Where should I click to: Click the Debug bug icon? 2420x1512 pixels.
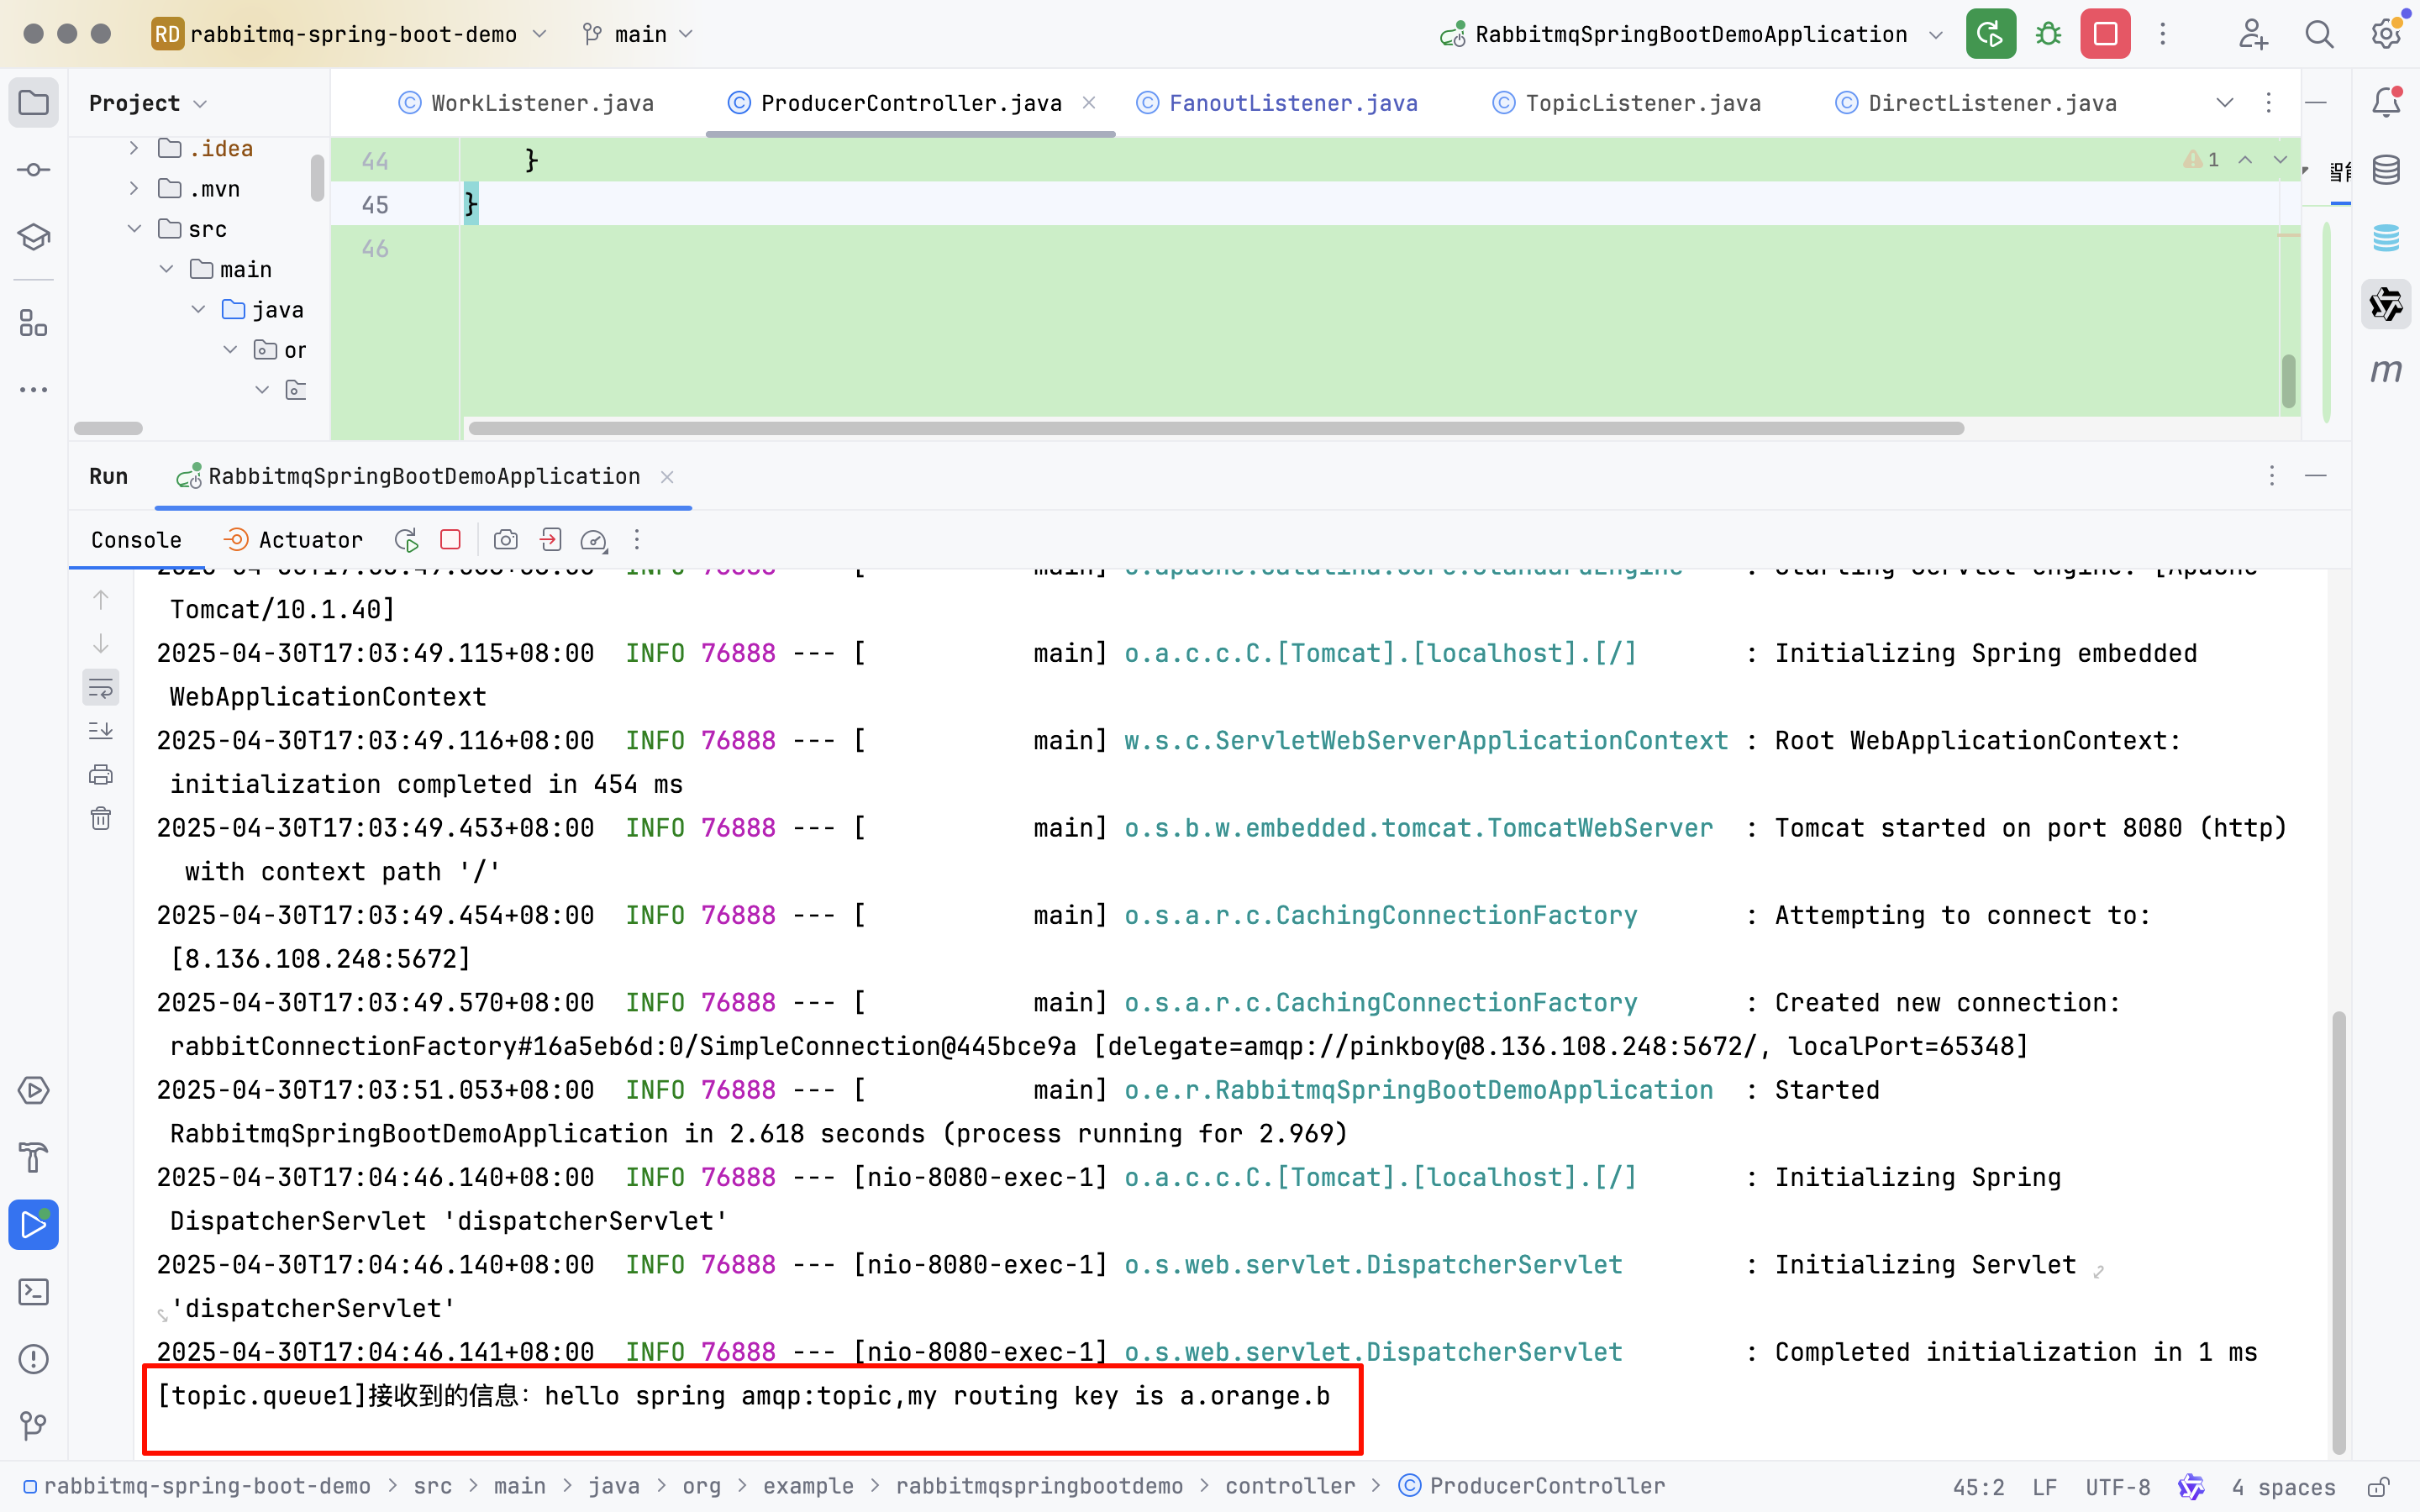click(2048, 34)
